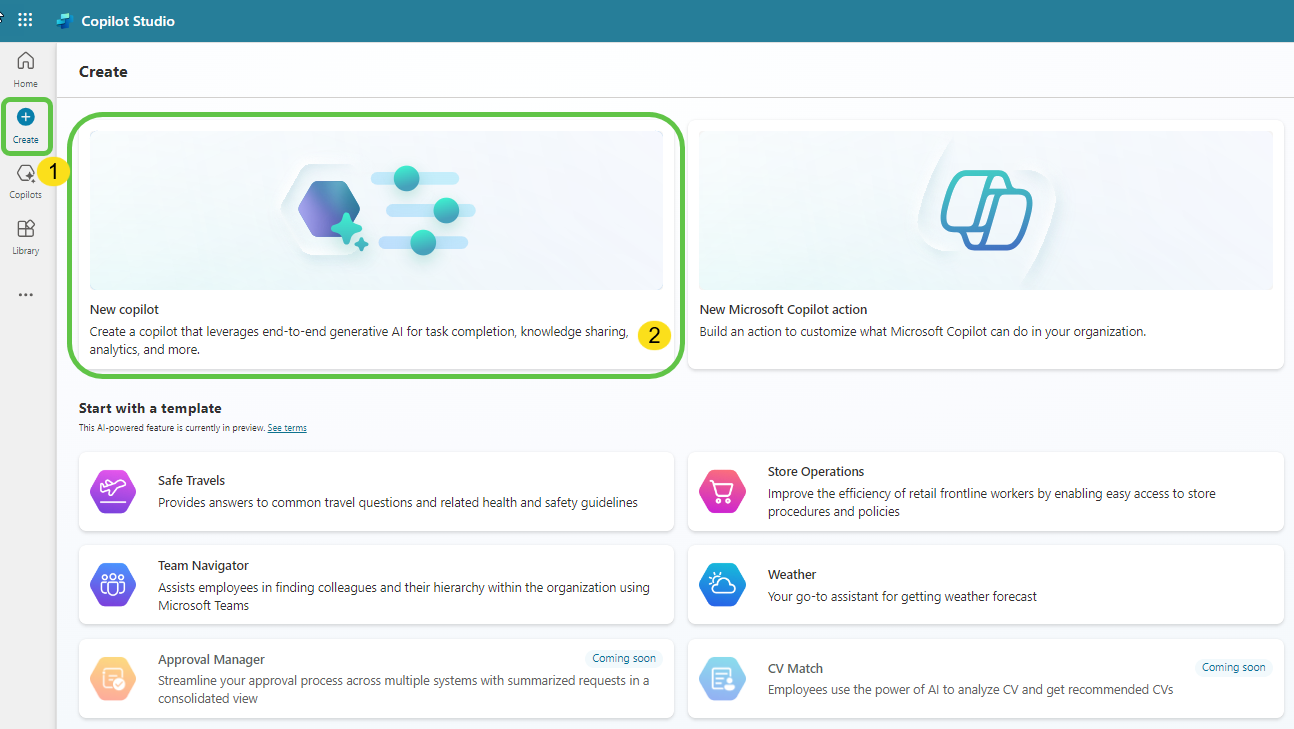
Task: Expand more sidebar options with the ellipsis
Action: [25, 293]
